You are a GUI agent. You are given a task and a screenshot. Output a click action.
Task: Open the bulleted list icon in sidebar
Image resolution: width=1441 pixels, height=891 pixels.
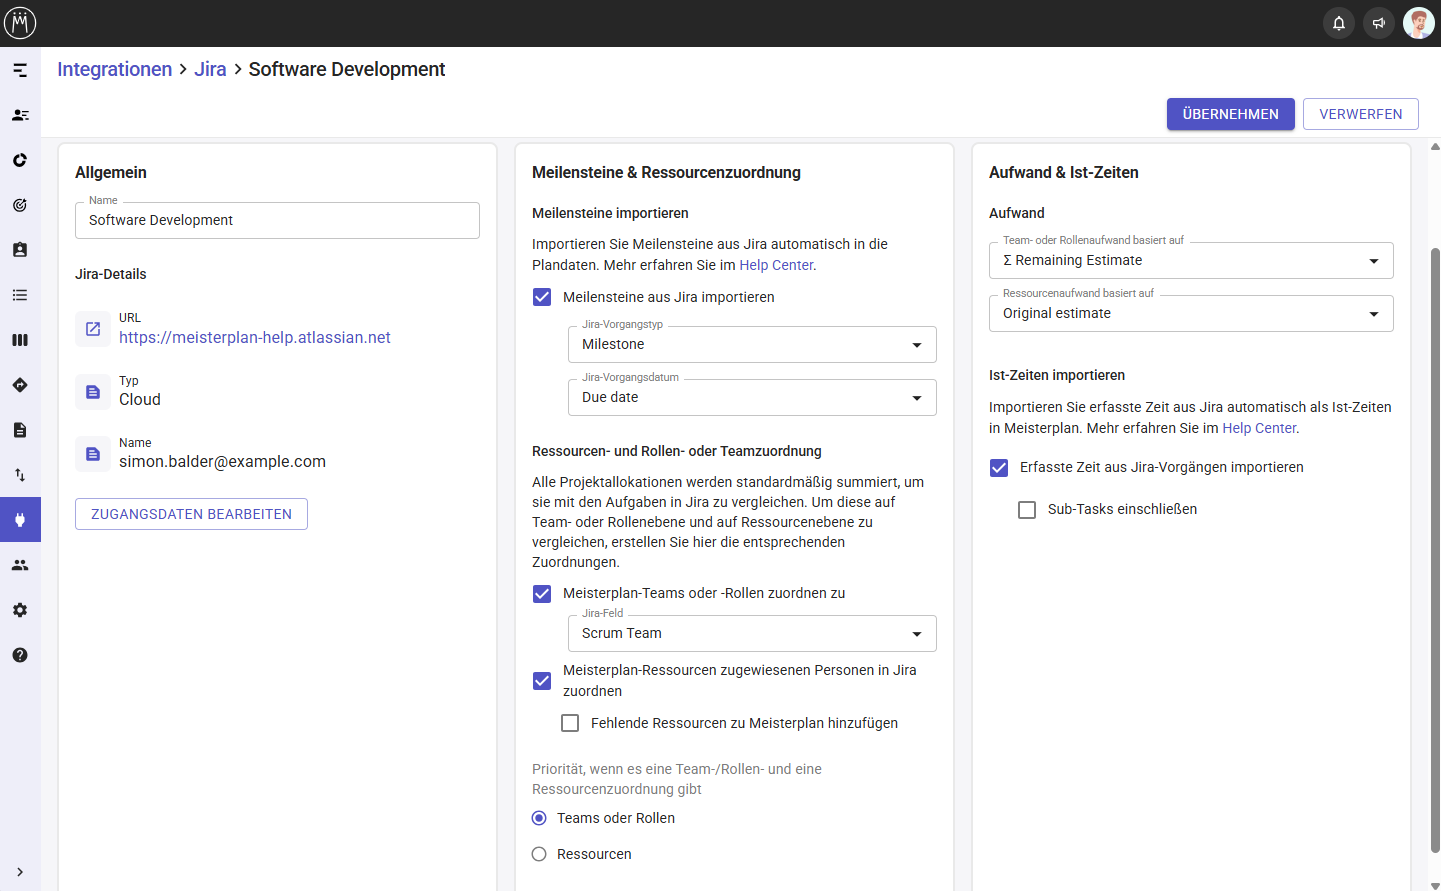click(x=20, y=295)
